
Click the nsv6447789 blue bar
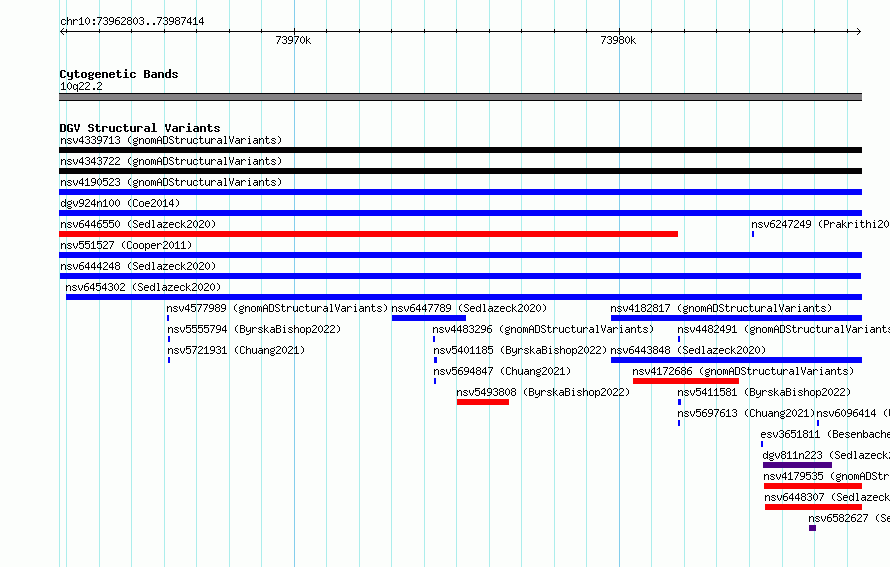click(429, 318)
